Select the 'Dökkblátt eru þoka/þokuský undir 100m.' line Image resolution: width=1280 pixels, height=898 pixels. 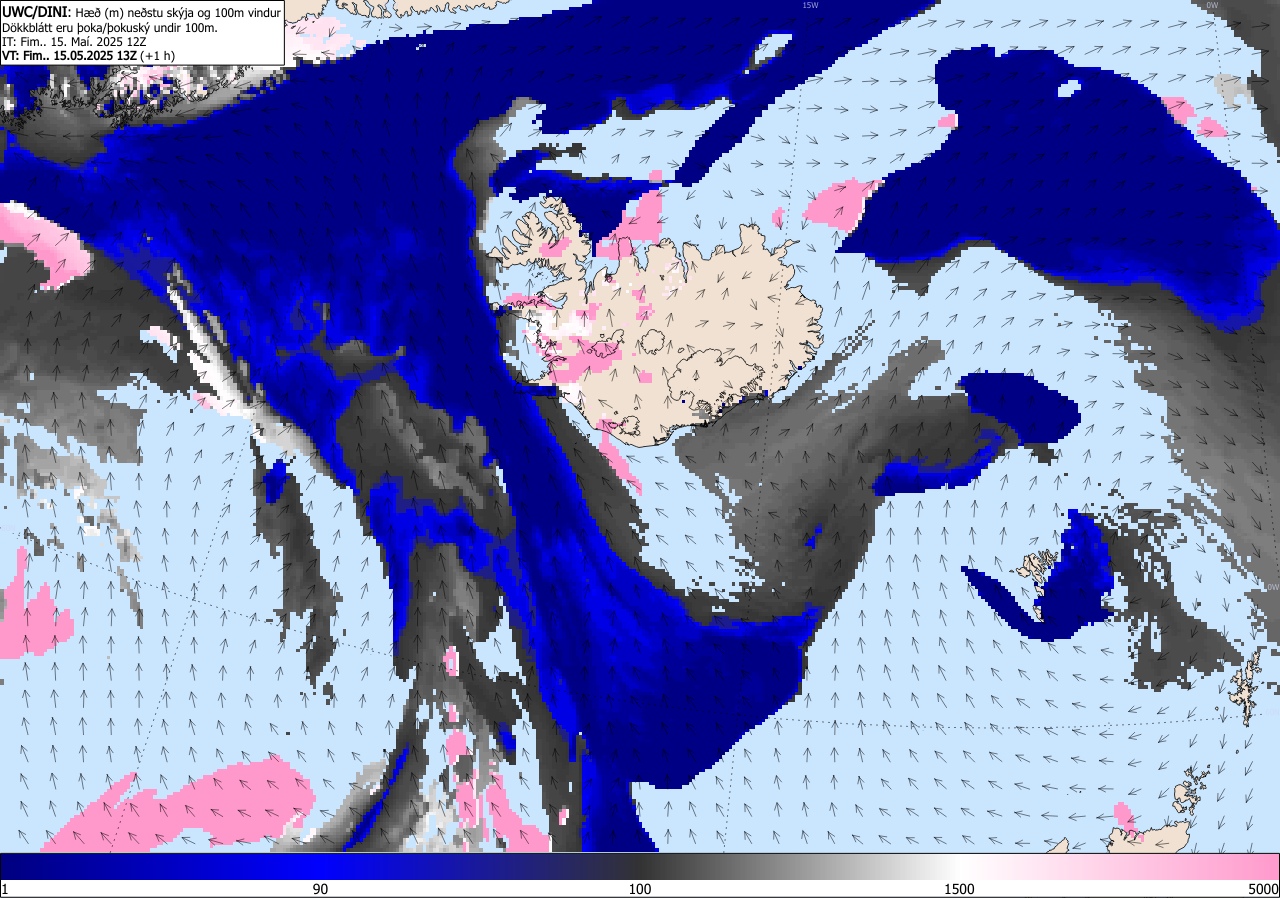pyautogui.click(x=110, y=27)
